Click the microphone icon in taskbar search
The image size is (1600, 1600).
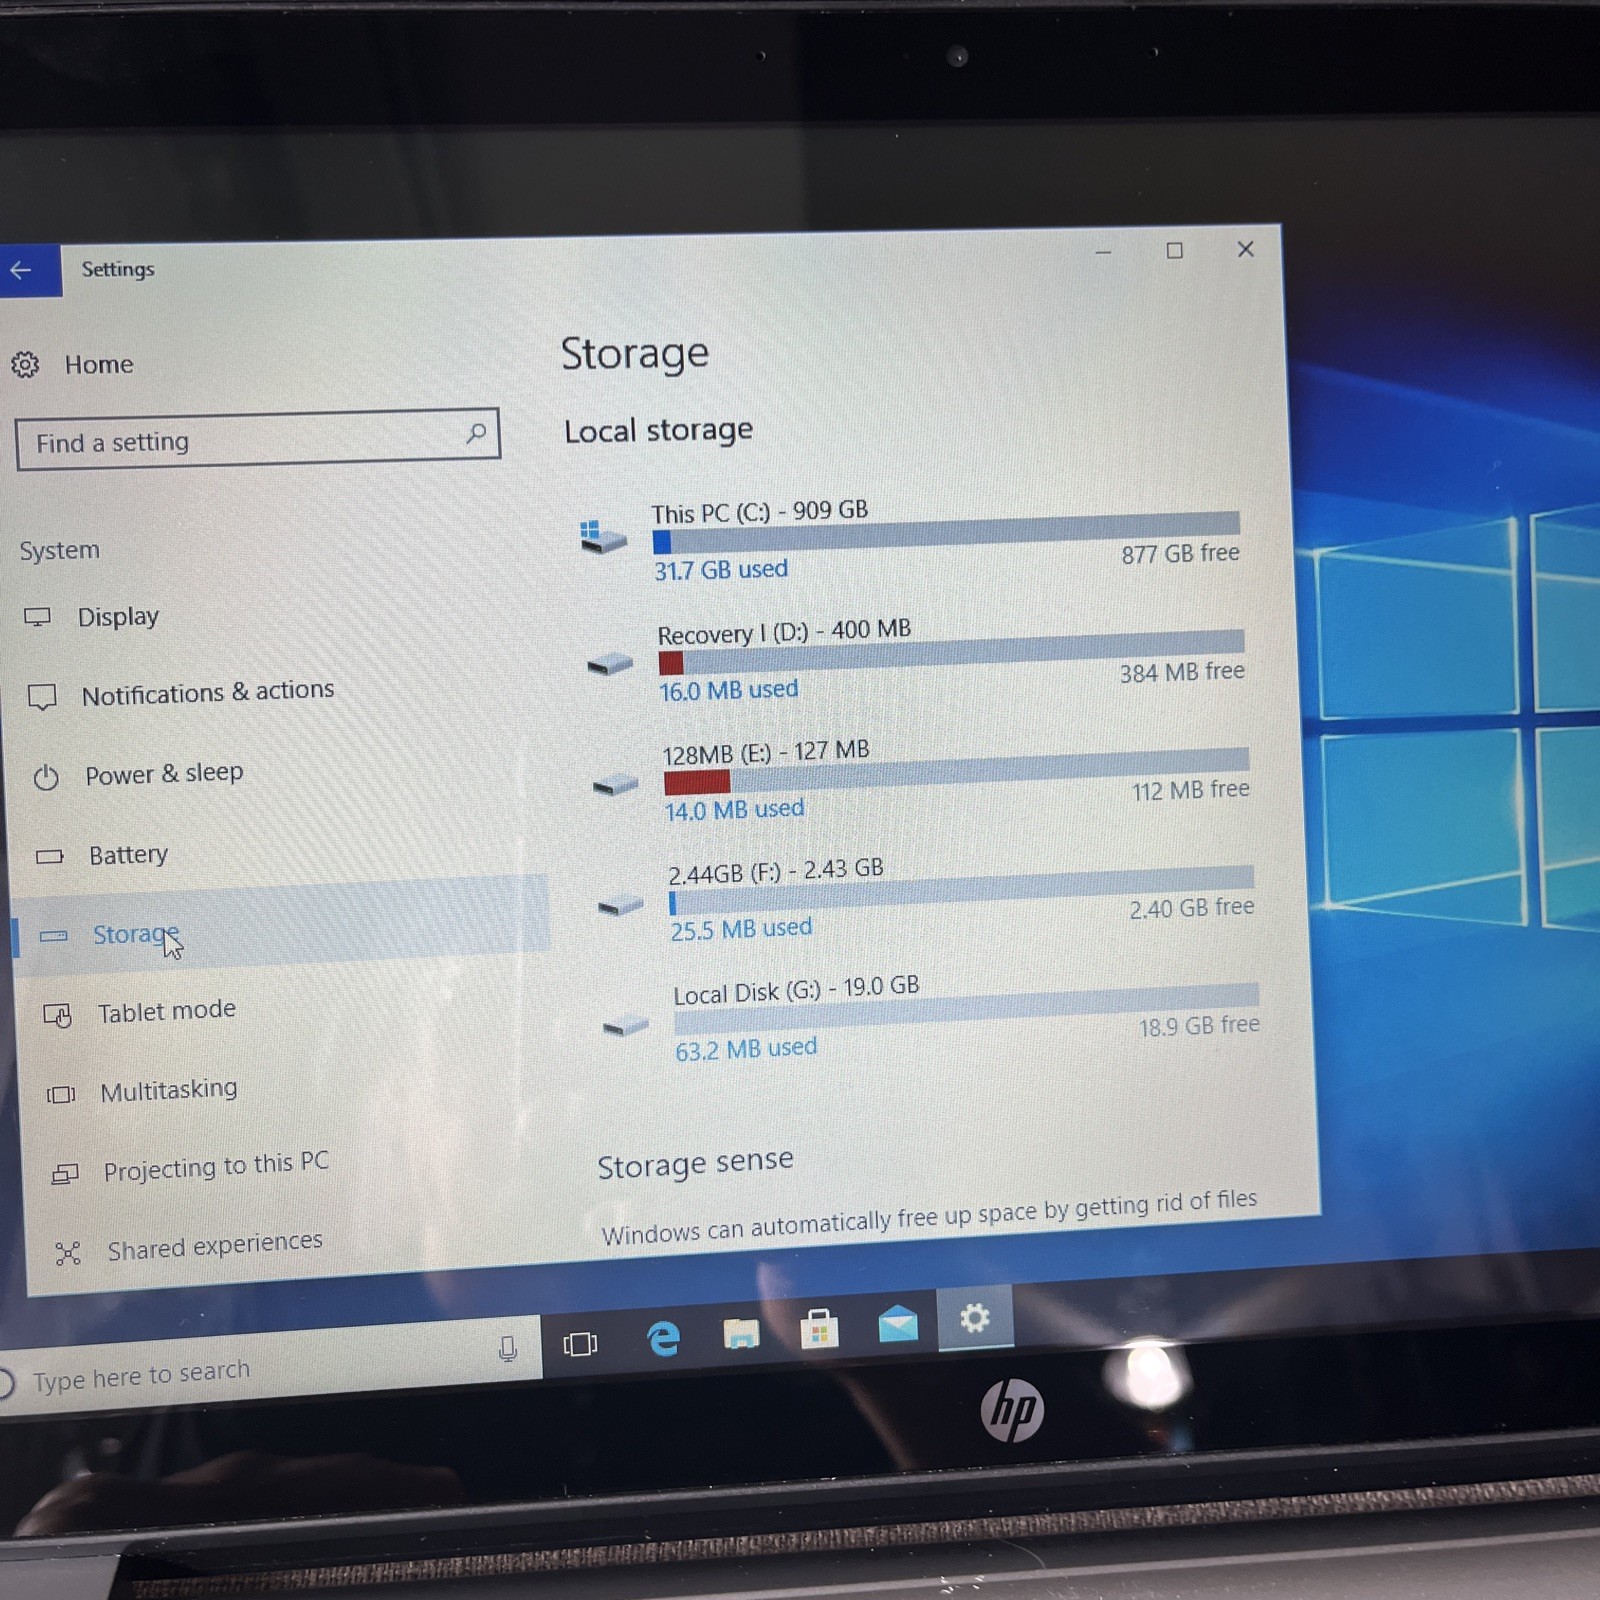click(508, 1350)
